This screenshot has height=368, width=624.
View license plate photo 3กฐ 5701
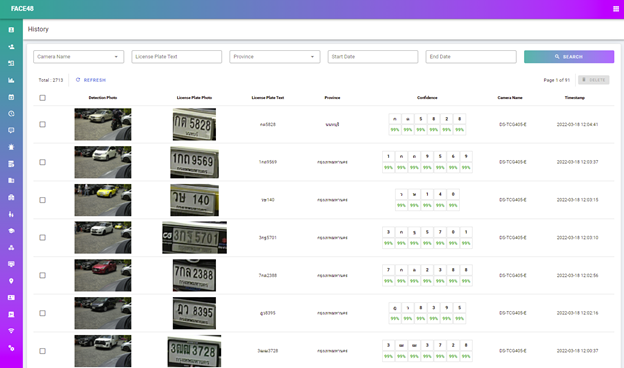[194, 238]
